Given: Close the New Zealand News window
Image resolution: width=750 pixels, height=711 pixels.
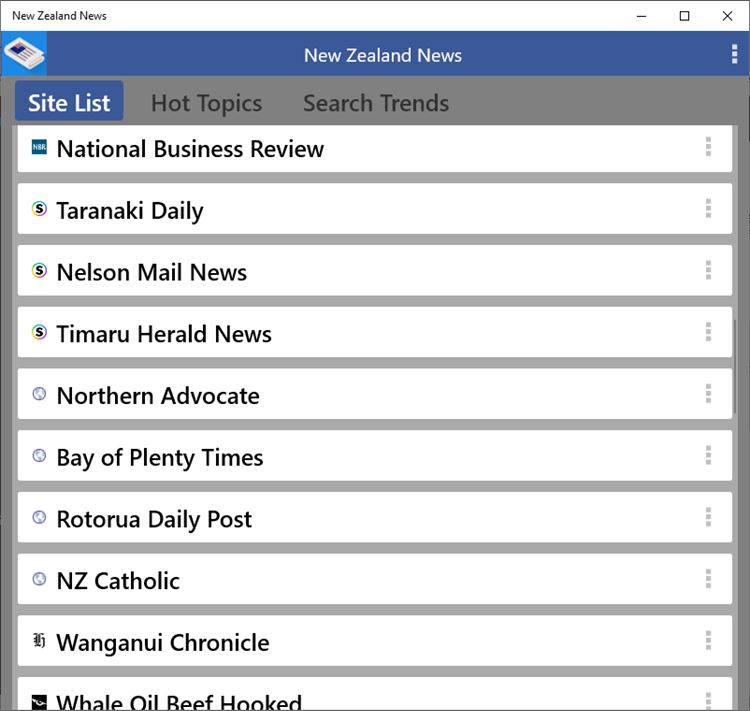Looking at the screenshot, I should click(x=728, y=16).
